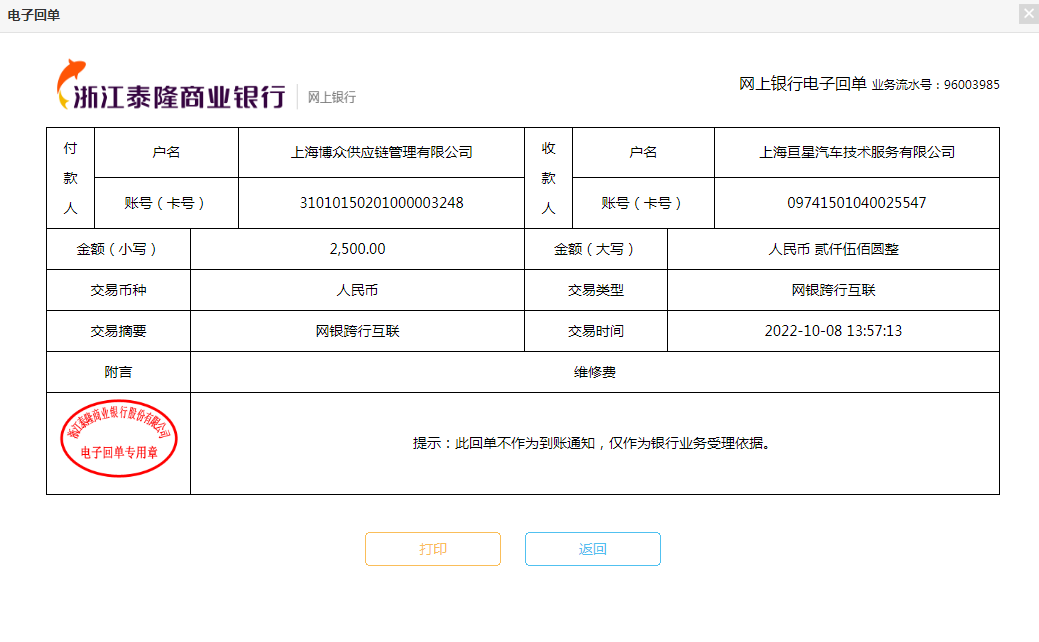Select payer name 上海博众供应链管理有限公司
Screen dimensions: 1039x642
pyautogui.click(x=381, y=153)
